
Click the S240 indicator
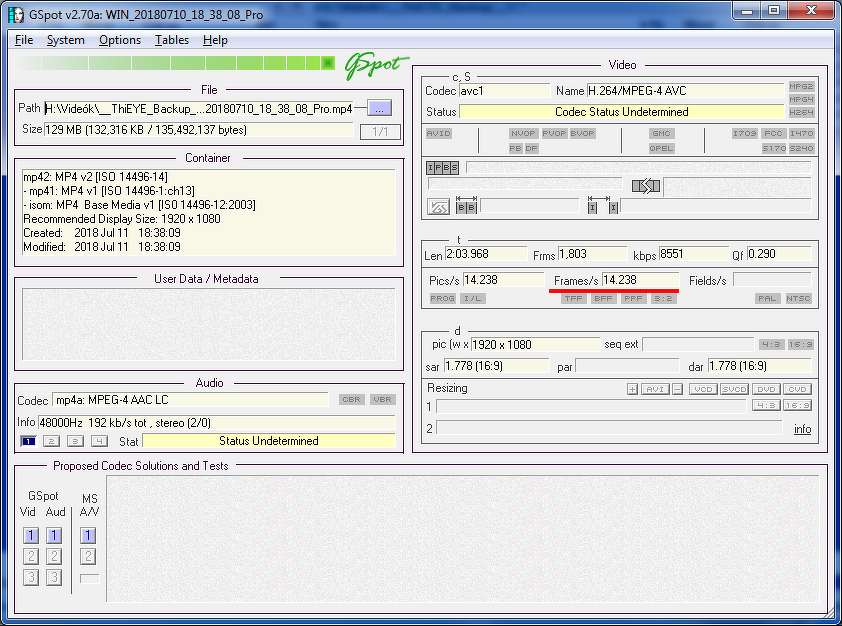pos(802,148)
